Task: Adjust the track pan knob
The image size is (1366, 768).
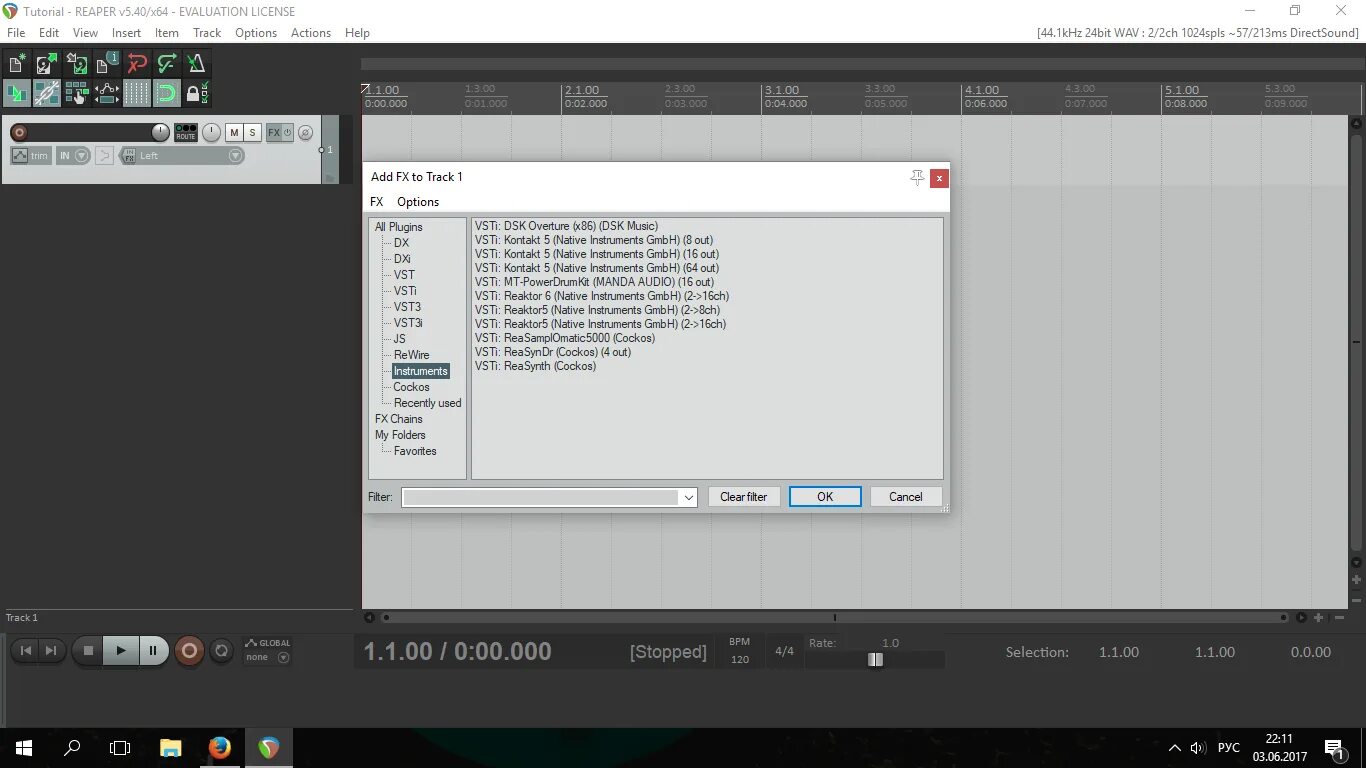Action: (x=211, y=132)
